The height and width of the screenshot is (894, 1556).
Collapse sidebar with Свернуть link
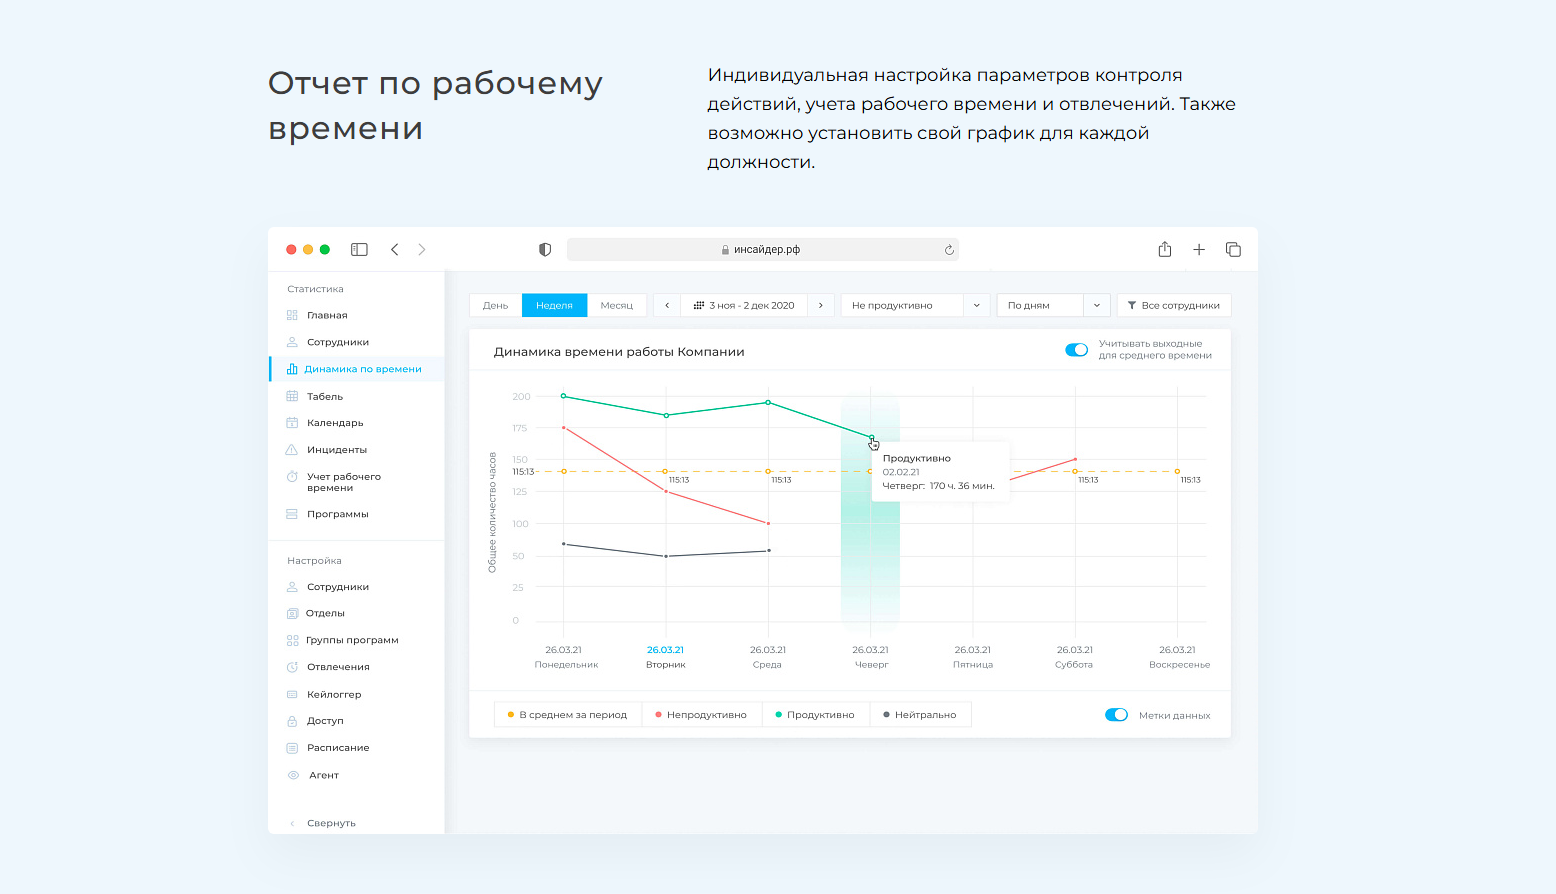(330, 823)
